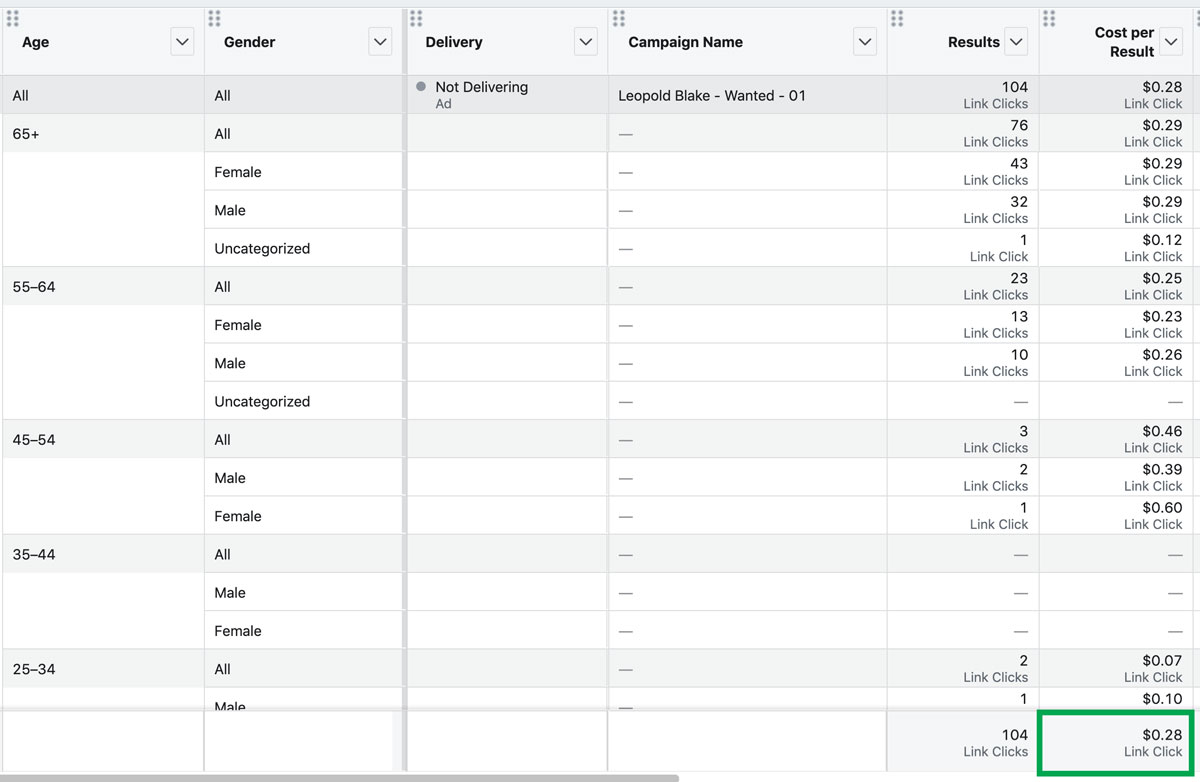Click the Leopold Blake - Wanted - 01 campaign
Viewport: 1200px width, 782px height.
point(712,96)
